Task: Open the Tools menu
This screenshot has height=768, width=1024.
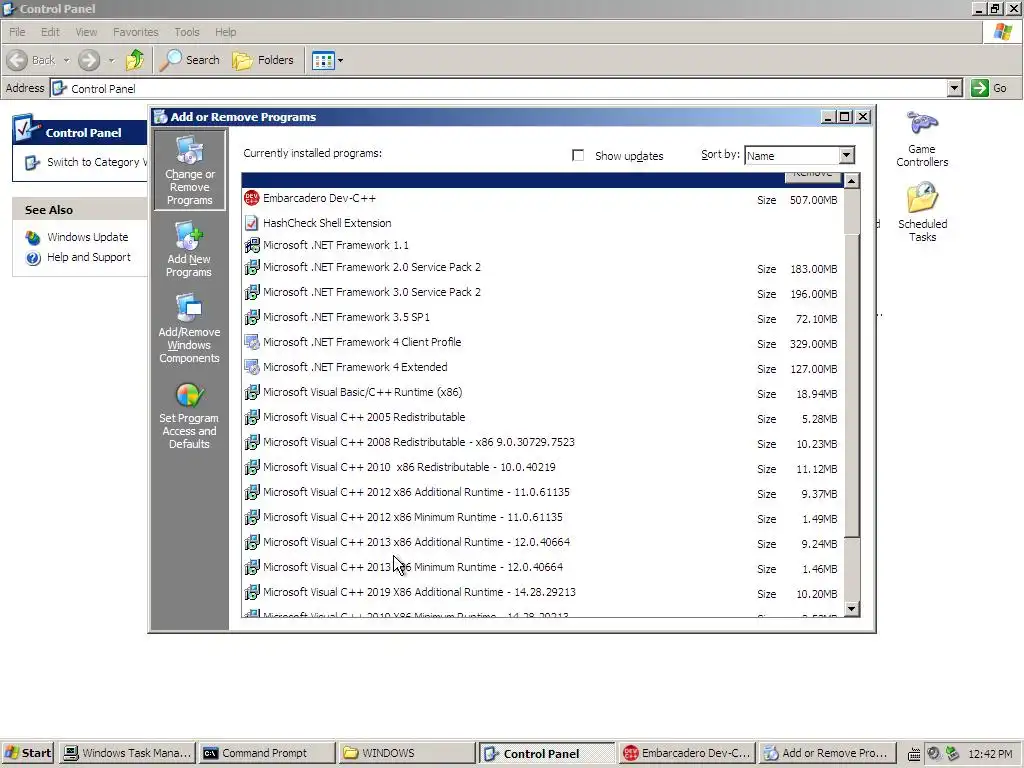Action: click(x=186, y=32)
